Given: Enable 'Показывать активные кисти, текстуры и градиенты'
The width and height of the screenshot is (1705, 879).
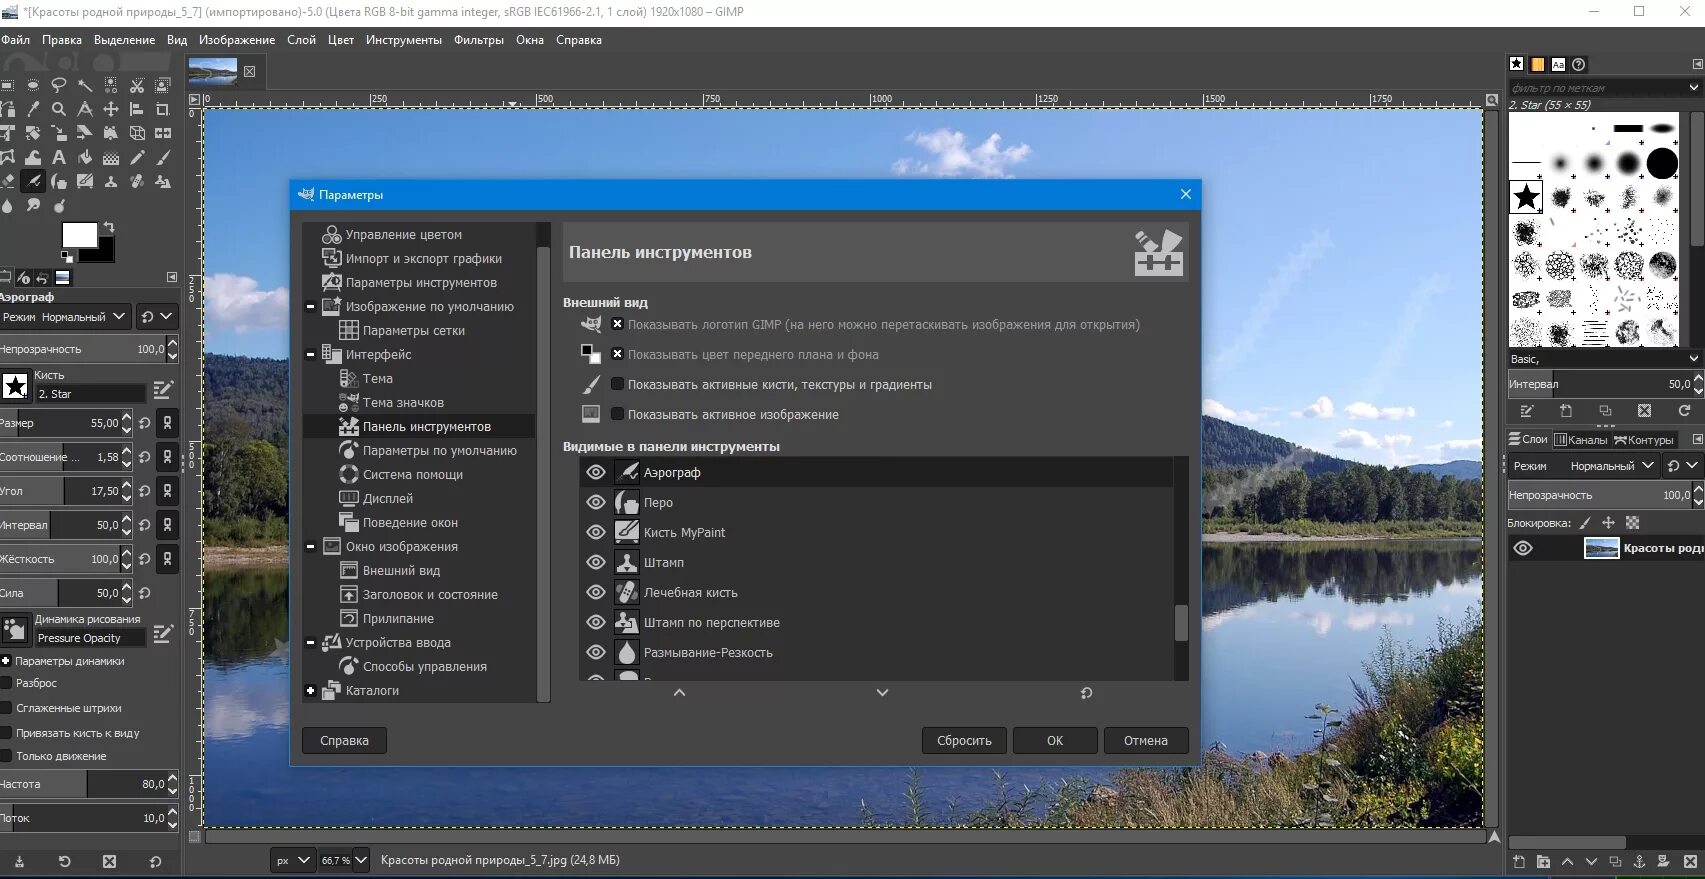Looking at the screenshot, I should tap(617, 384).
